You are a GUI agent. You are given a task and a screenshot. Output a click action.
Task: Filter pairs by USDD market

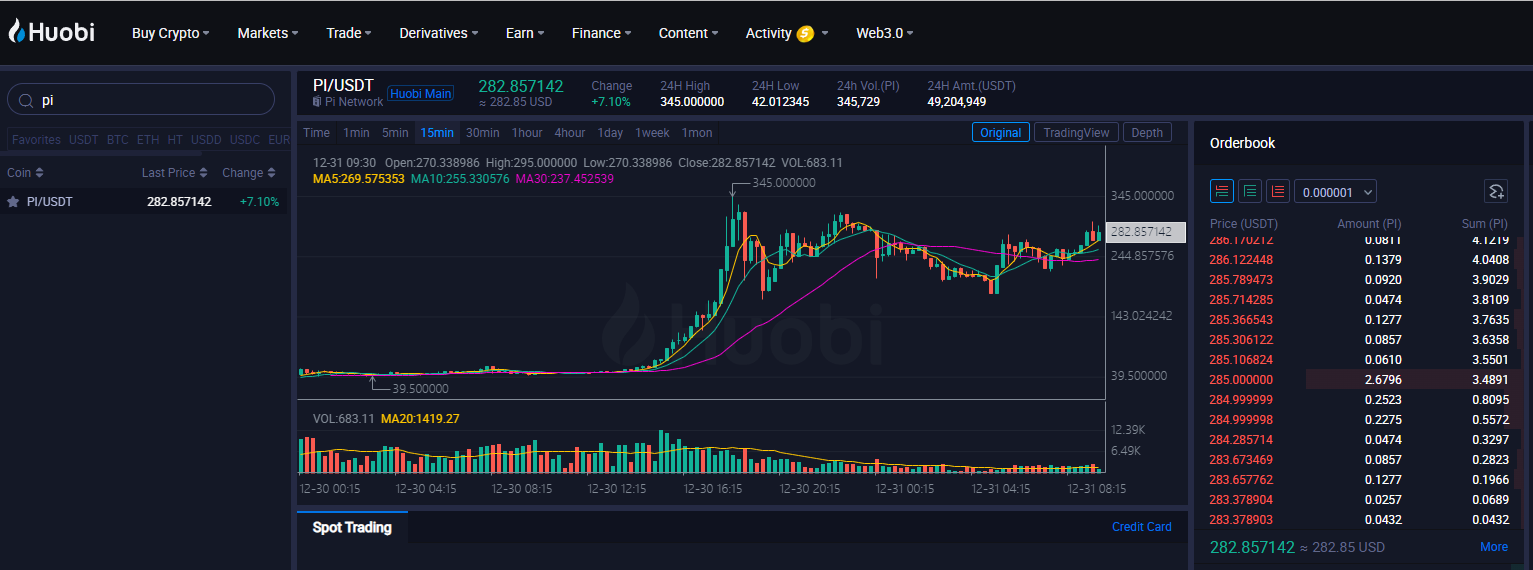click(x=206, y=140)
